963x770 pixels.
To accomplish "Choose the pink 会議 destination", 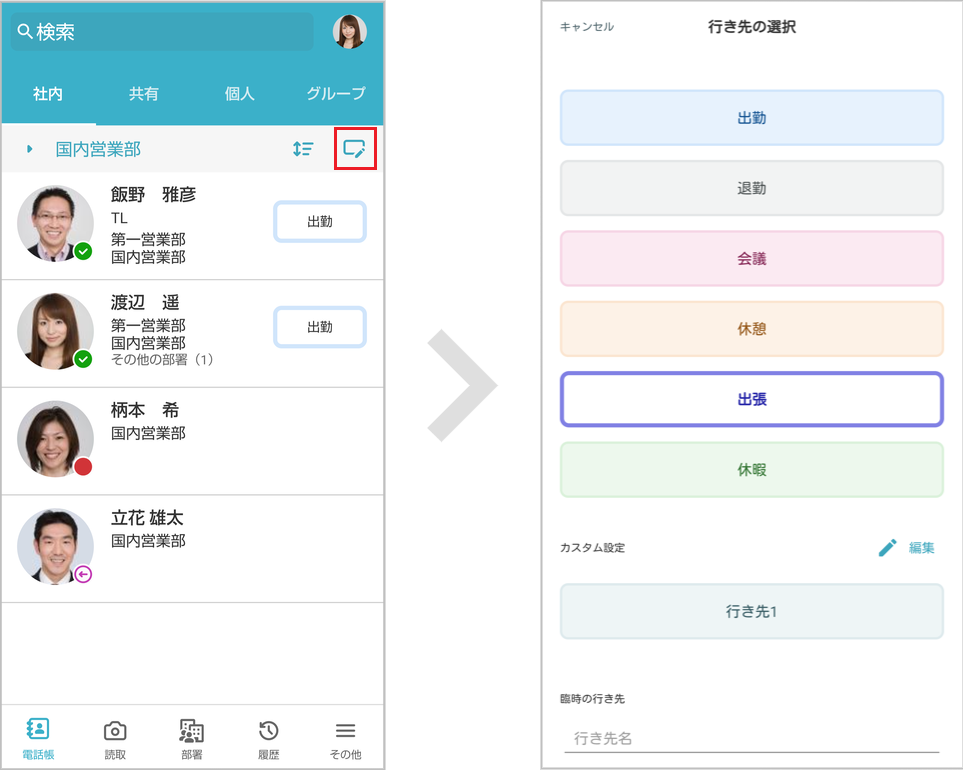I will 752,259.
